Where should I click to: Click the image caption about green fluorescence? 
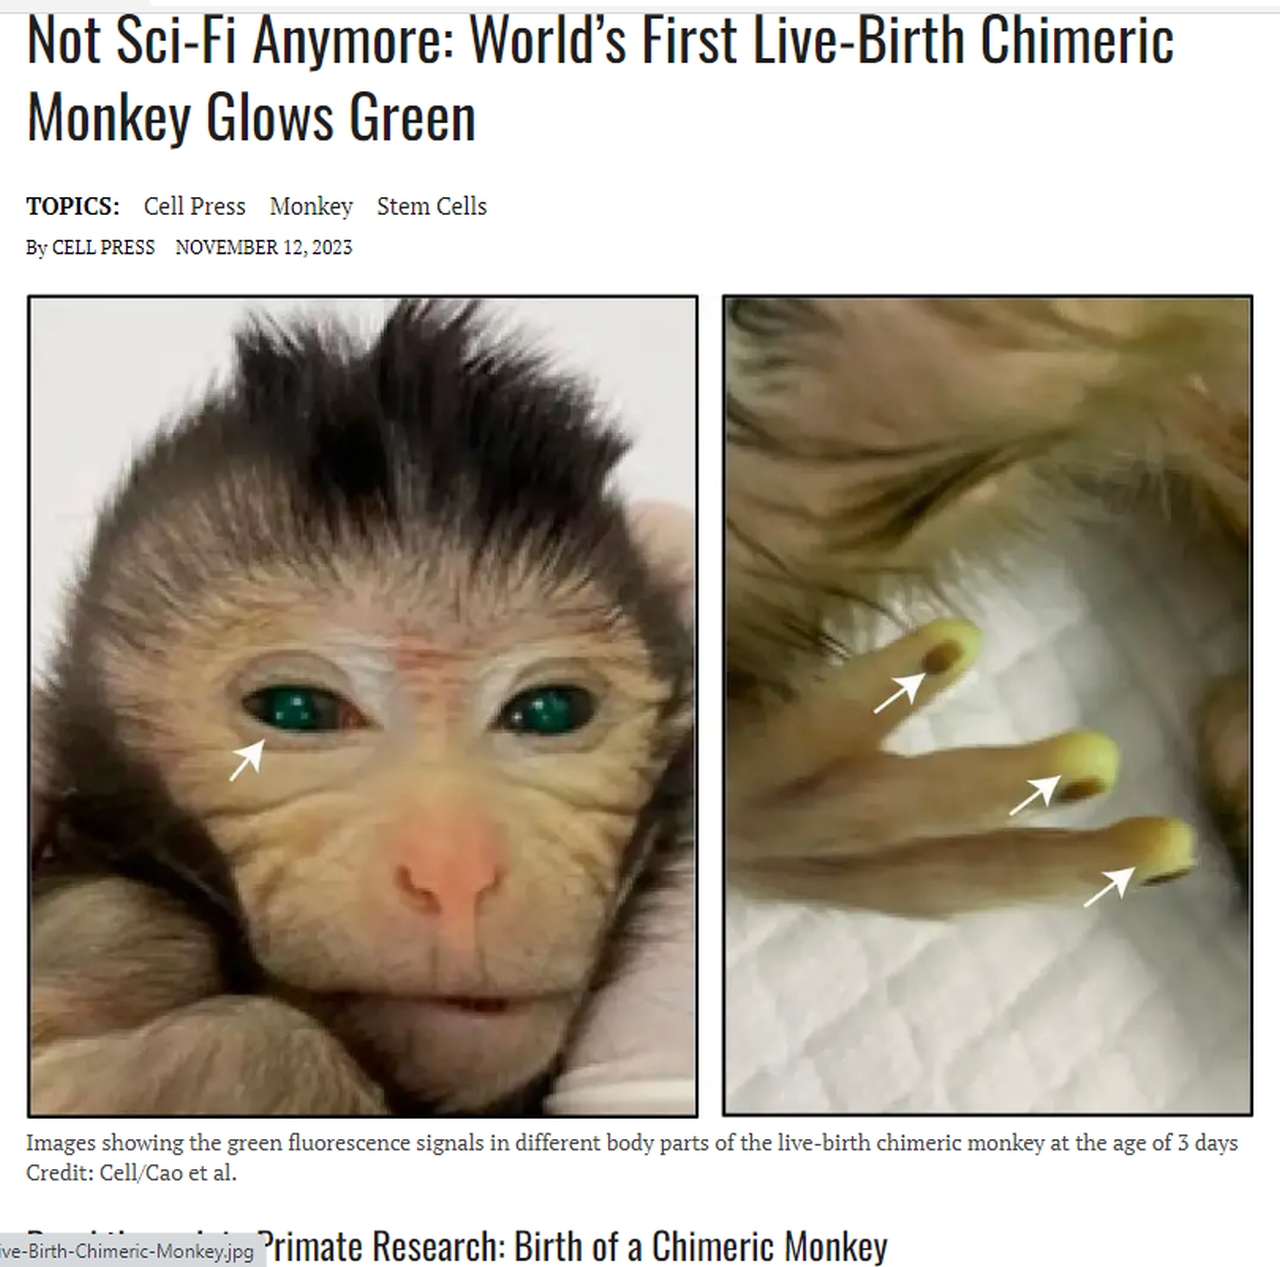point(632,1143)
